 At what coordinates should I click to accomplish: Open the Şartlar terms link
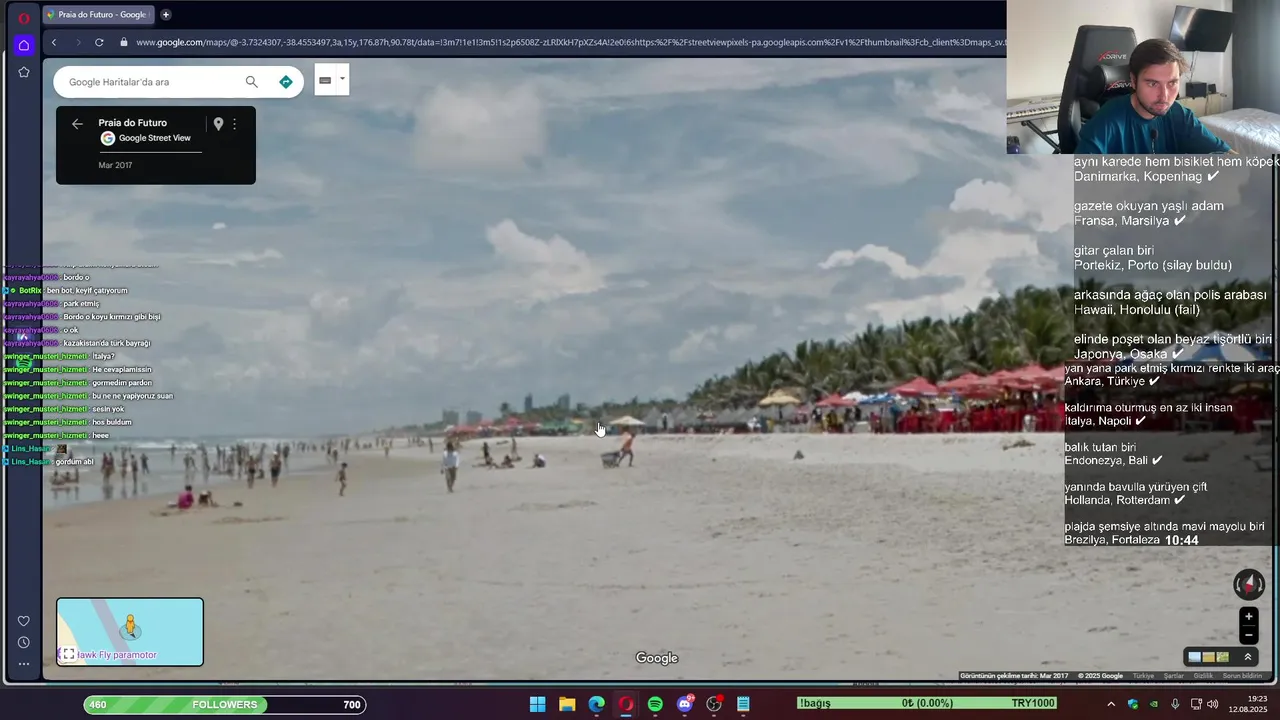(x=1174, y=676)
